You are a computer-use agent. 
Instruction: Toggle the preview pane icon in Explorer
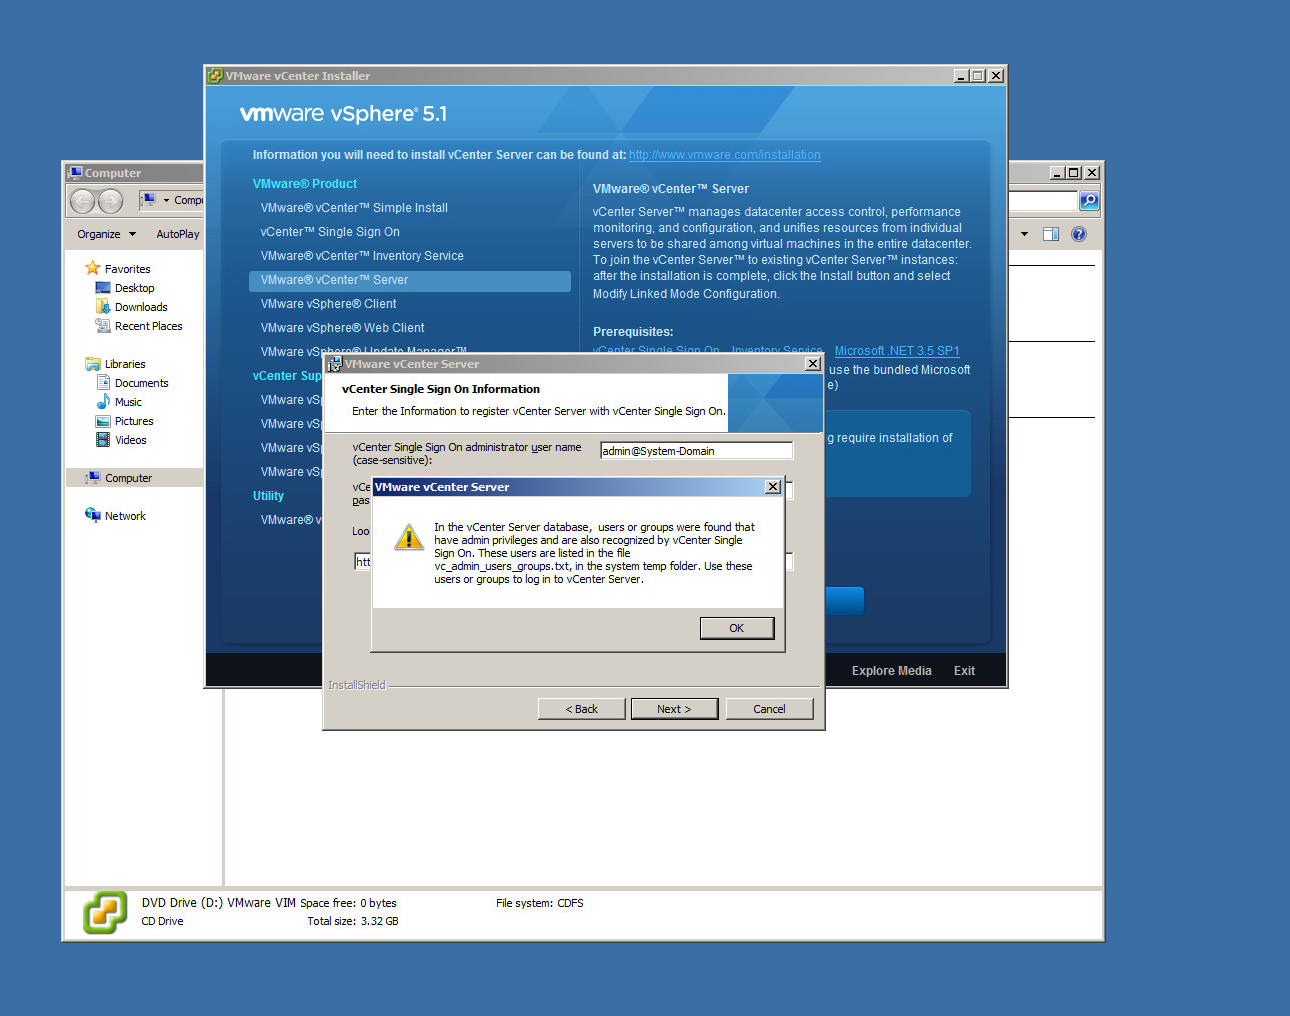pyautogui.click(x=1050, y=234)
